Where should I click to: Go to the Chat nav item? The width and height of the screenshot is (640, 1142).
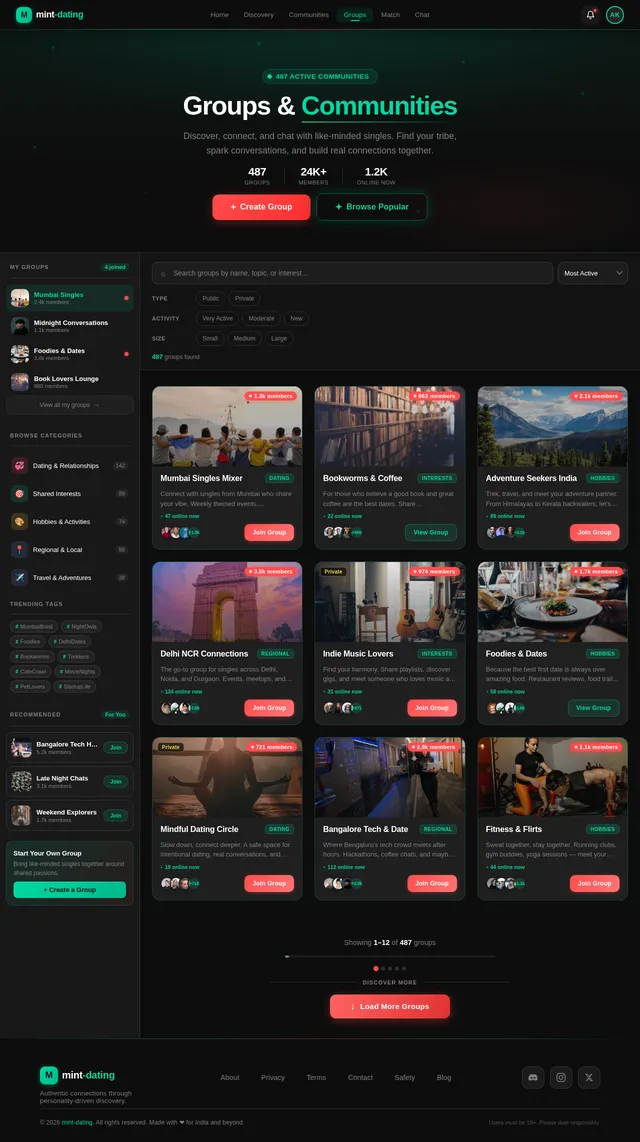[422, 15]
